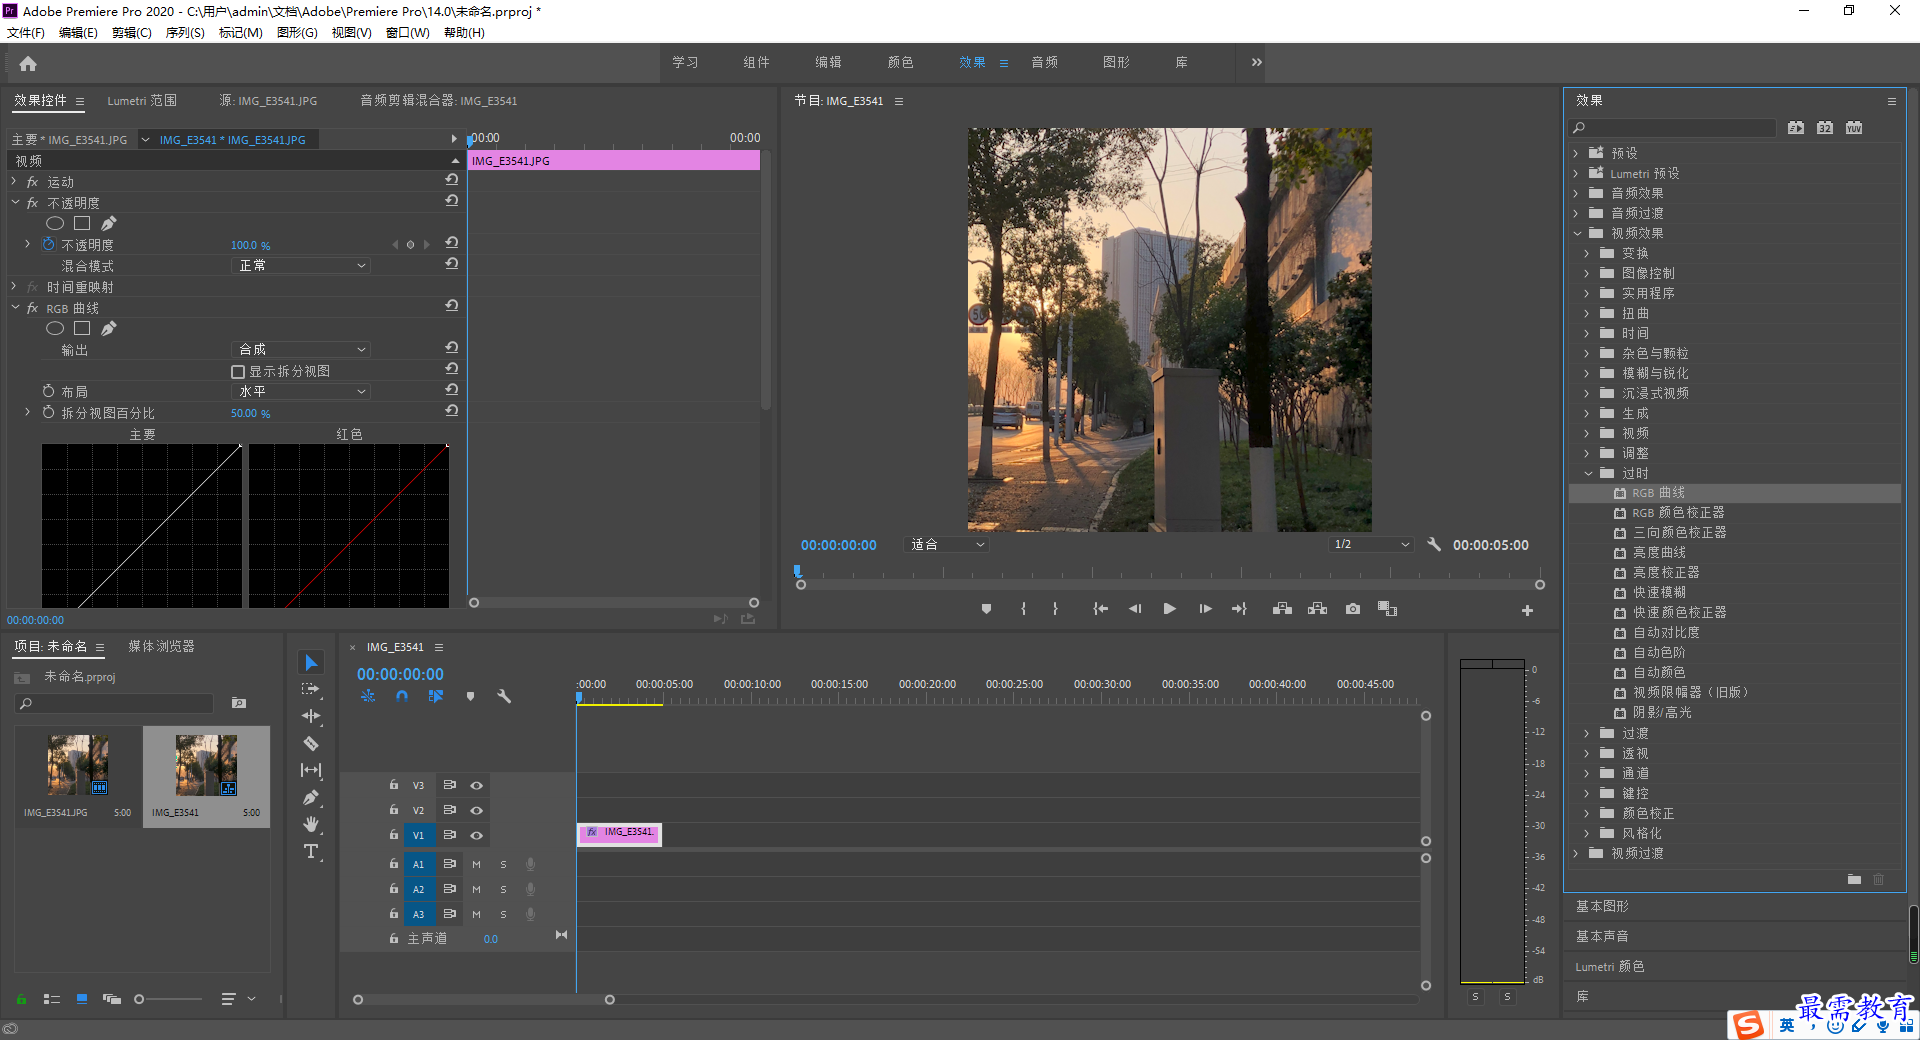Image resolution: width=1920 pixels, height=1040 pixels.
Task: Reset the 运动 effect
Action: coord(452,180)
